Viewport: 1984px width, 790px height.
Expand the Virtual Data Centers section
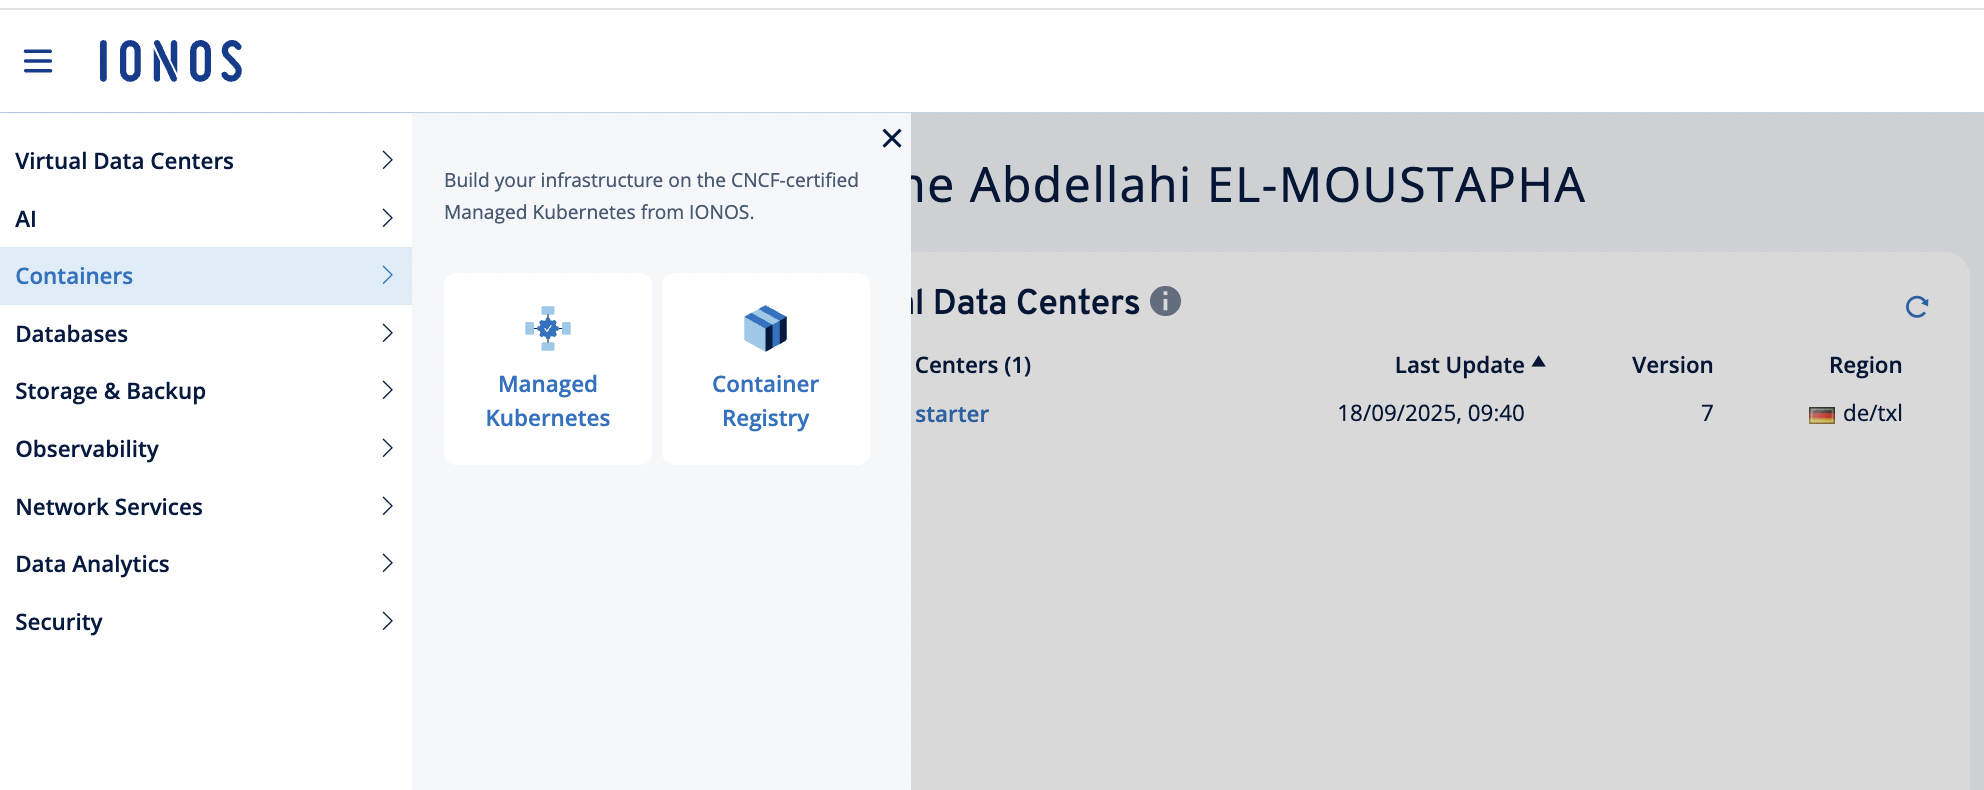tap(387, 159)
